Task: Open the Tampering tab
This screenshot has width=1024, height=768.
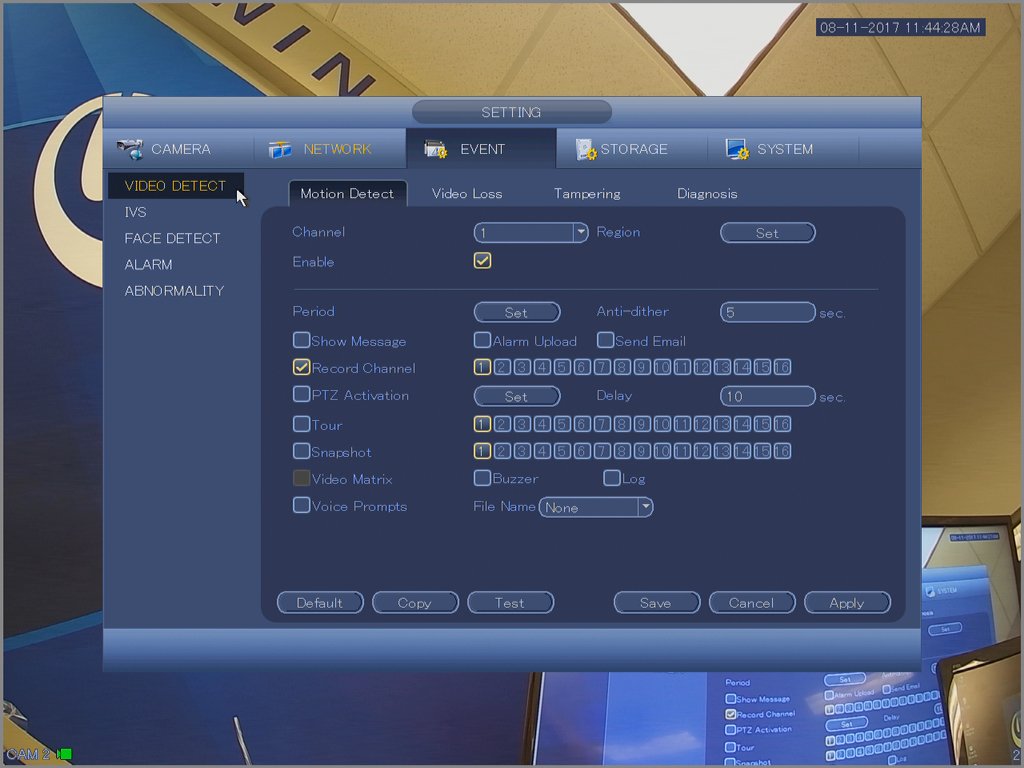Action: [x=587, y=194]
